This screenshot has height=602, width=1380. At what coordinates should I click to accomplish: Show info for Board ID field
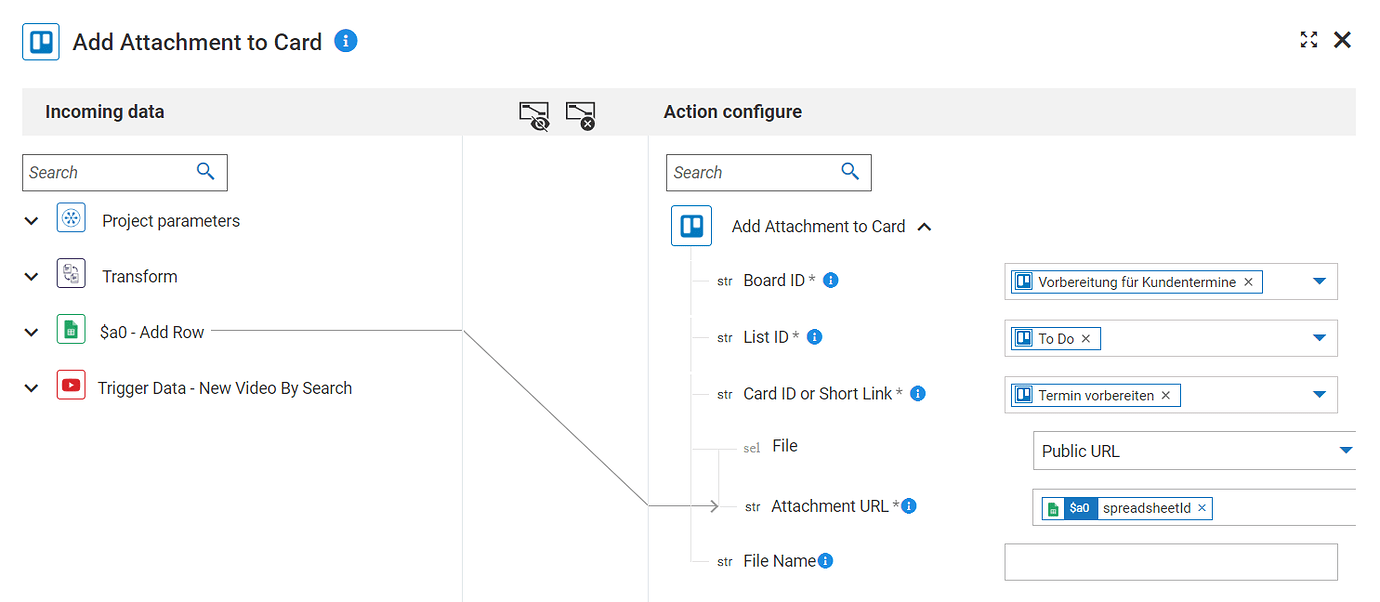[x=830, y=280]
